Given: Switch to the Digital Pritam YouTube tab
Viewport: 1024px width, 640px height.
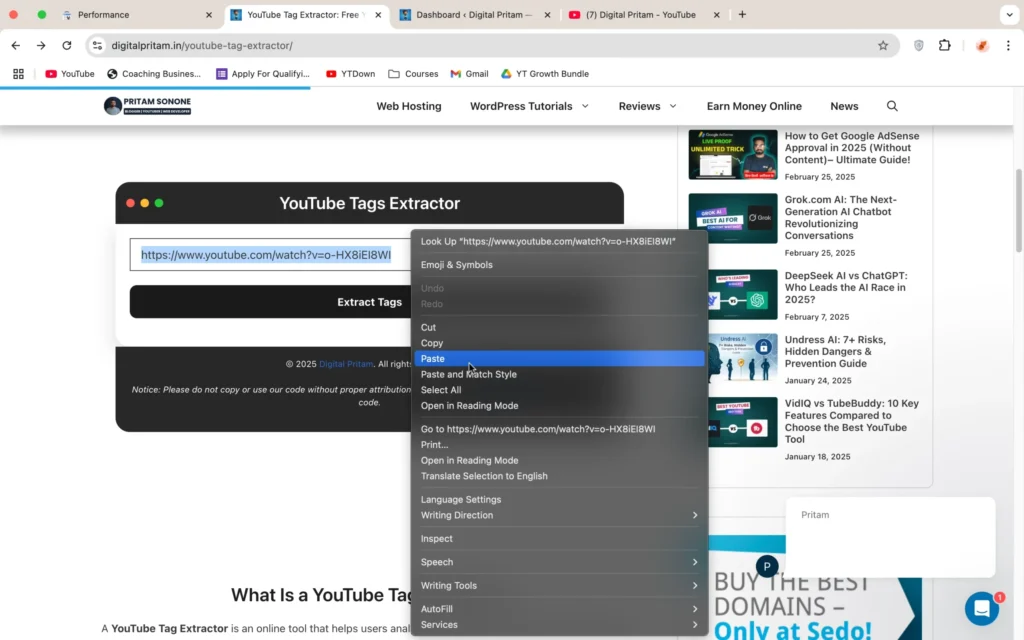Looking at the screenshot, I should 645,14.
